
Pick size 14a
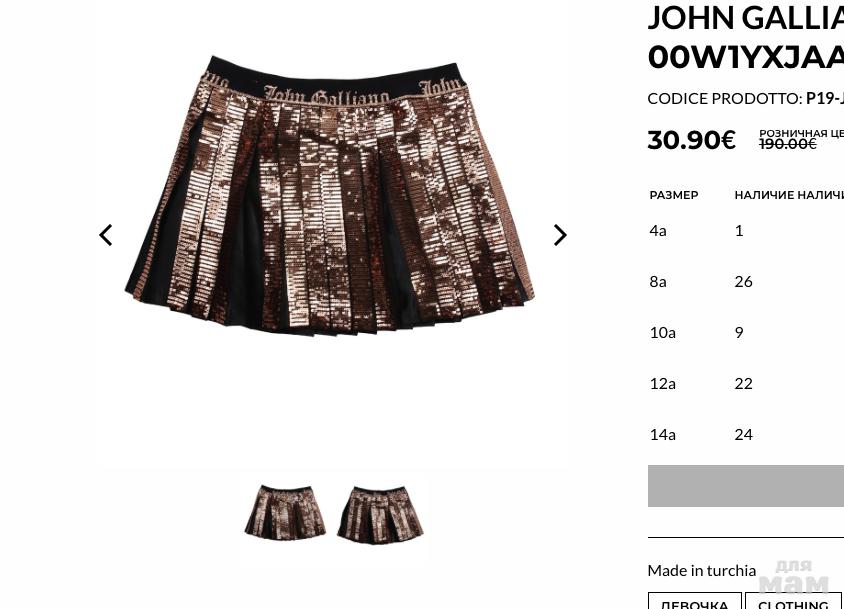pyautogui.click(x=745, y=435)
